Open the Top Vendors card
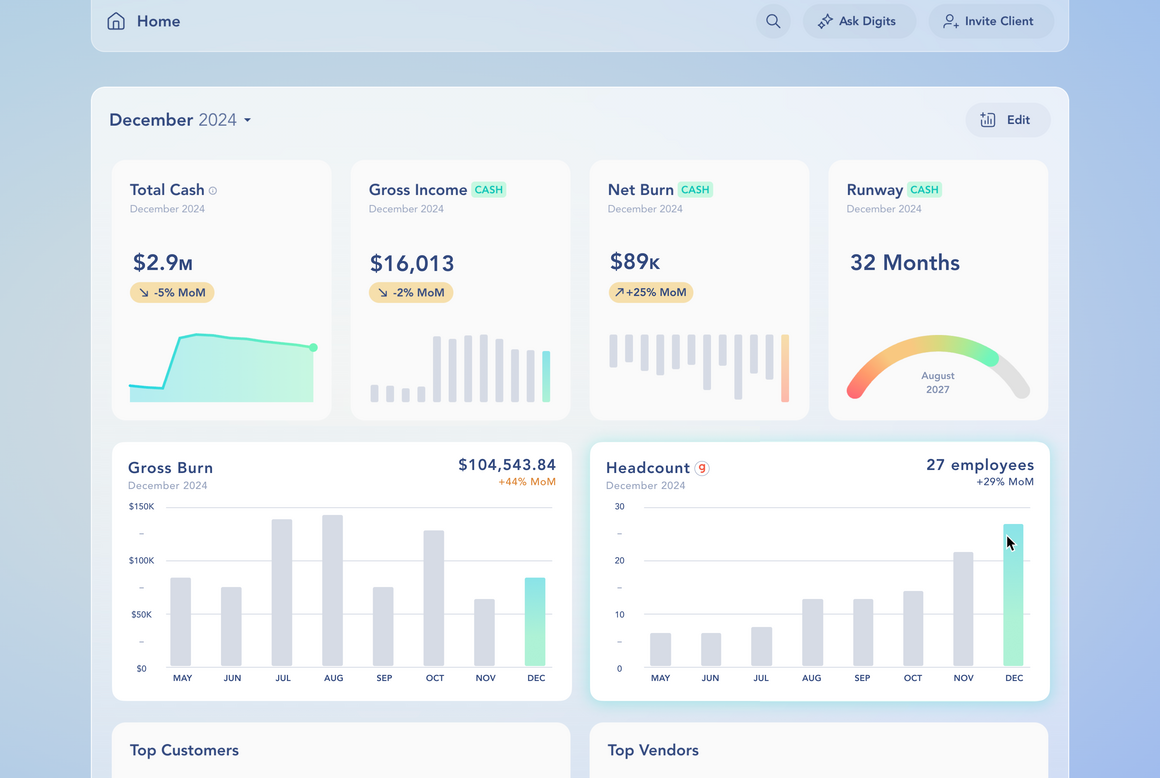 (x=819, y=750)
